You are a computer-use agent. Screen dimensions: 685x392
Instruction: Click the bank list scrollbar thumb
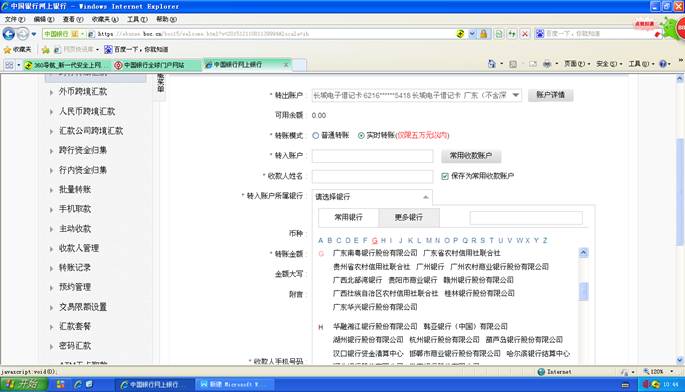click(584, 291)
